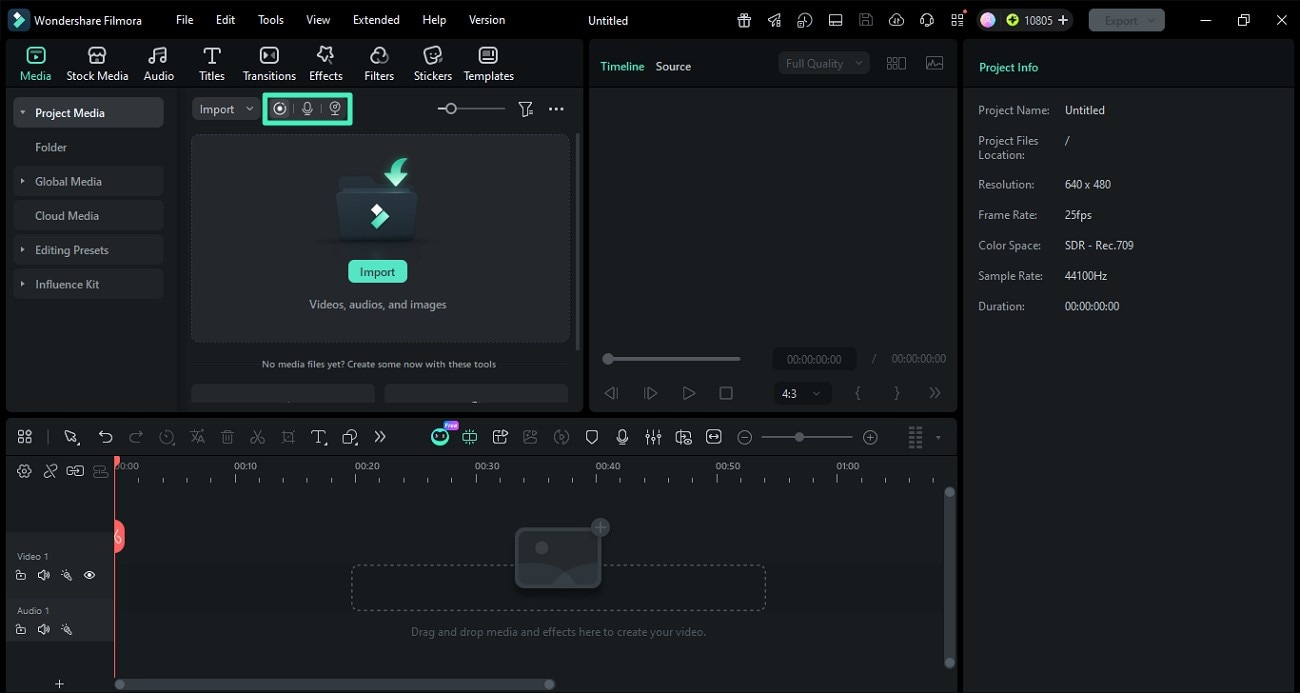Image resolution: width=1300 pixels, height=693 pixels.
Task: Click the gift icon in title bar
Action: 744,20
